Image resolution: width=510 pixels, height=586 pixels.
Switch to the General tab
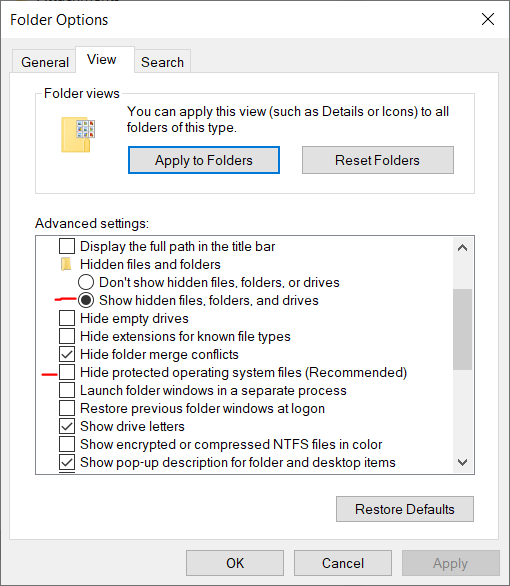pos(44,62)
